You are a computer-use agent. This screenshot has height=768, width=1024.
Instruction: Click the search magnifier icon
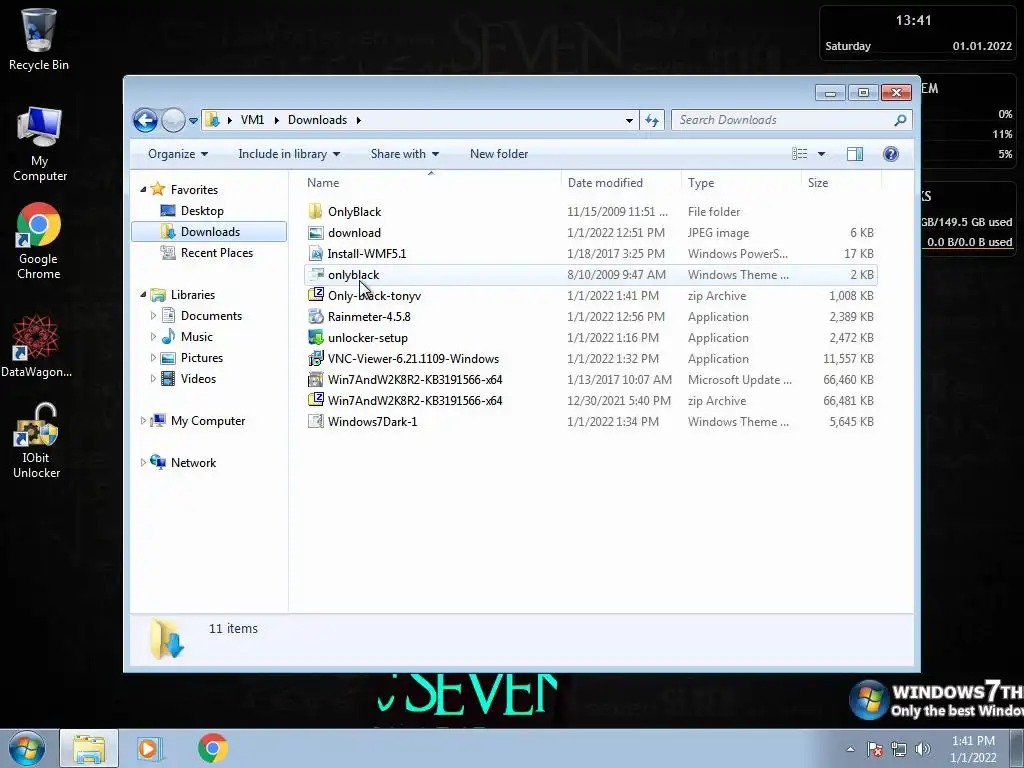point(900,120)
